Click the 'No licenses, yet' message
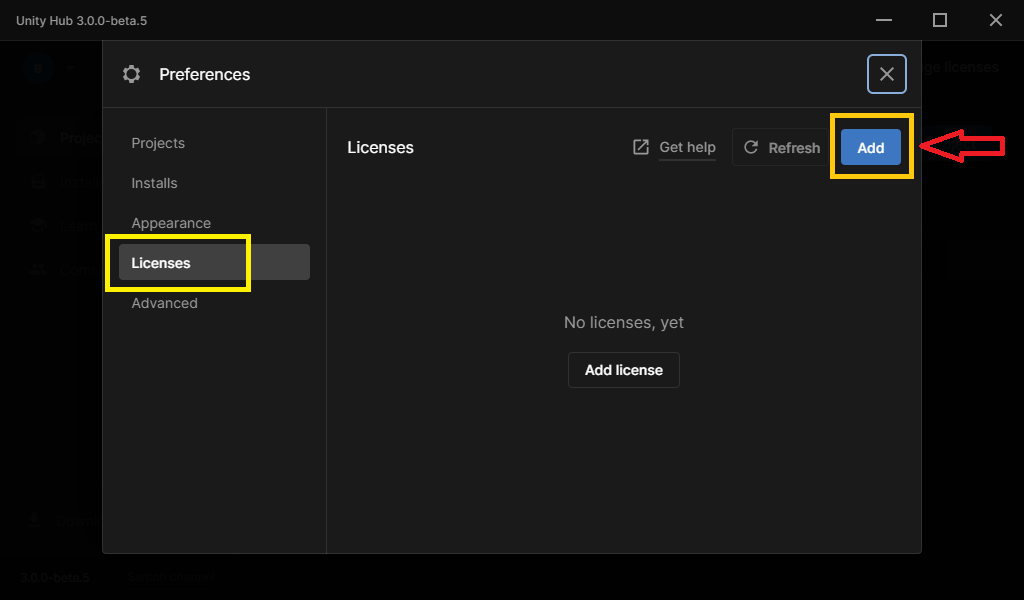The image size is (1024, 600). pyautogui.click(x=624, y=323)
